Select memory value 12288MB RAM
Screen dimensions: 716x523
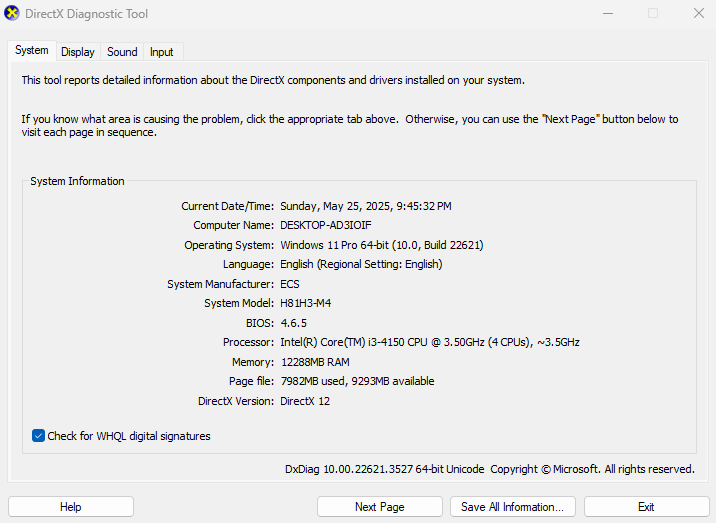[315, 362]
